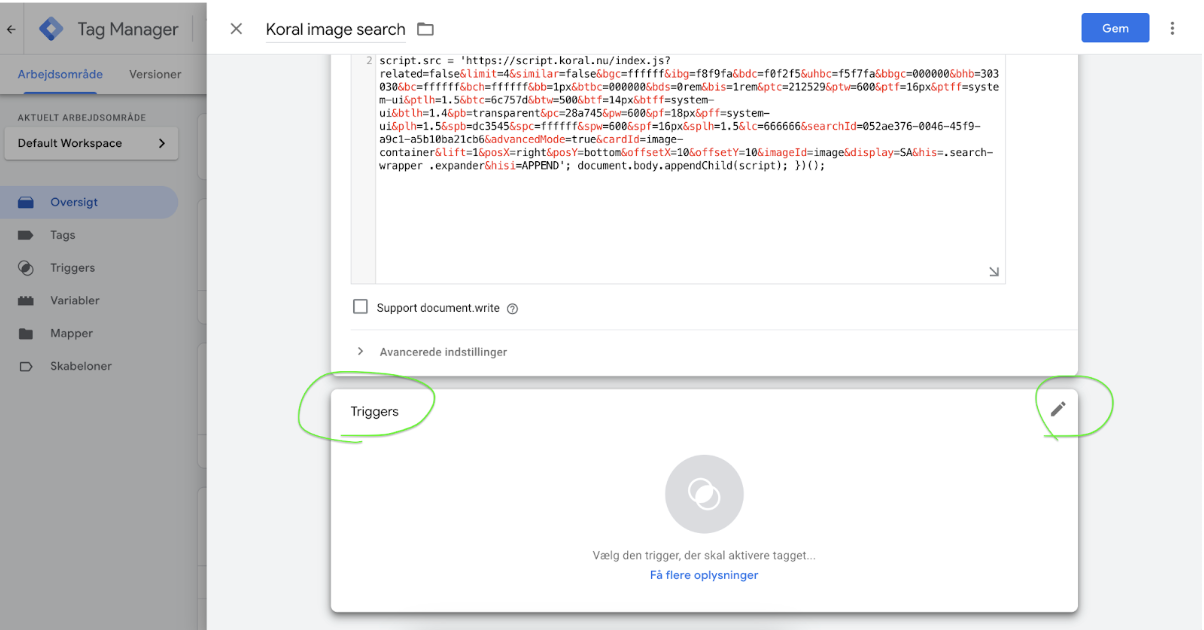This screenshot has height=630, width=1204.
Task: Enable the Support document.write checkbox
Action: pyautogui.click(x=360, y=307)
